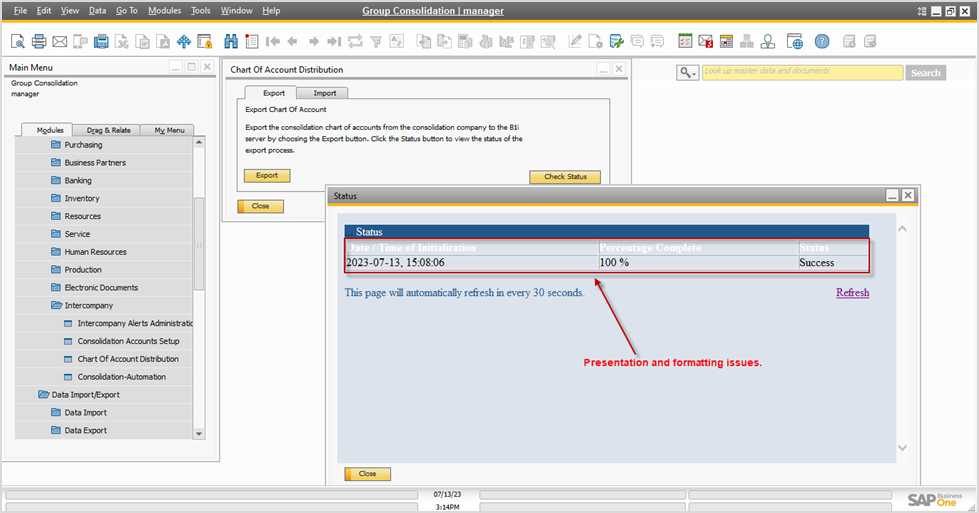
Task: Click the Lock Screen toolbar icon
Action: pyautogui.click(x=205, y=42)
